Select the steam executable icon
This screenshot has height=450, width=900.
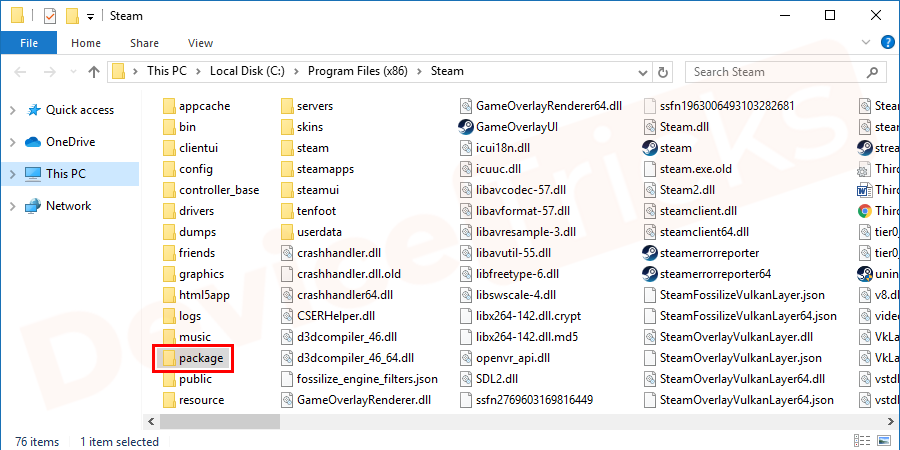click(x=650, y=148)
